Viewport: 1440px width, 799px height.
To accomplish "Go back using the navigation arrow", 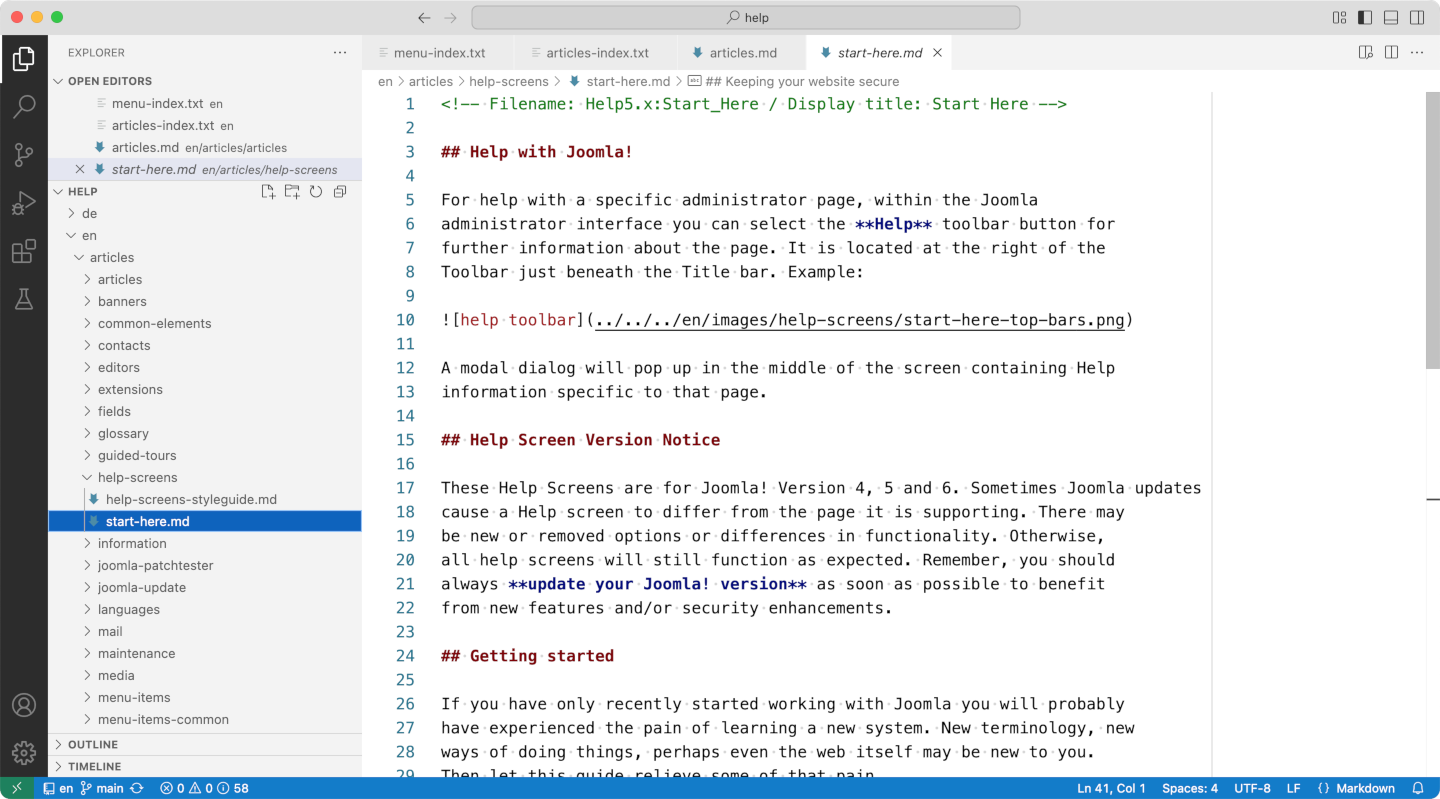I will [x=424, y=17].
